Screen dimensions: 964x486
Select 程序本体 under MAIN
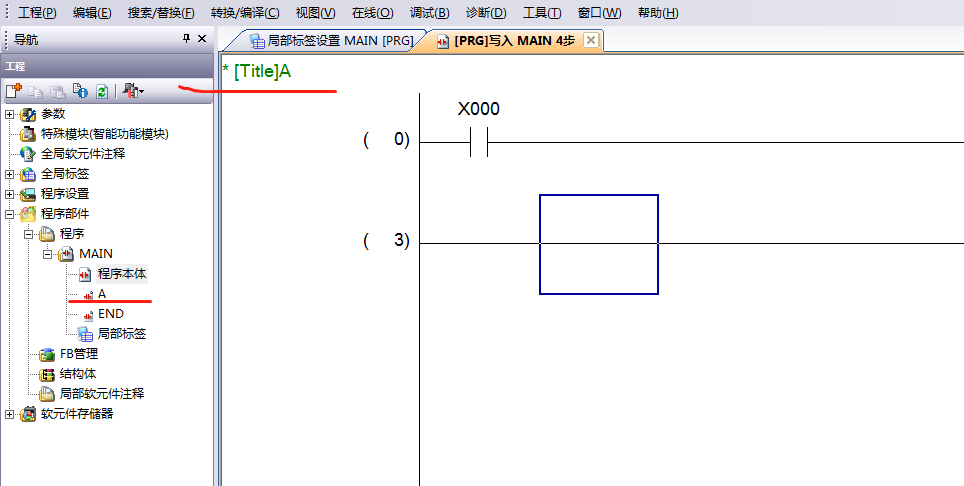coord(121,274)
